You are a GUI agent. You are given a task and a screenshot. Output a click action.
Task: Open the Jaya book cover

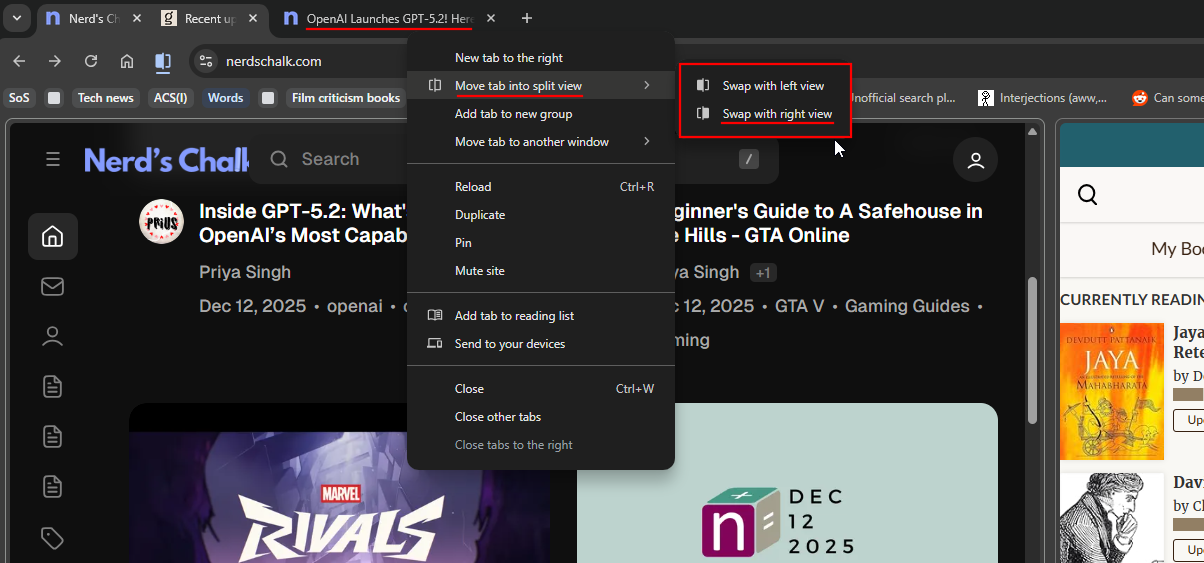[1112, 391]
